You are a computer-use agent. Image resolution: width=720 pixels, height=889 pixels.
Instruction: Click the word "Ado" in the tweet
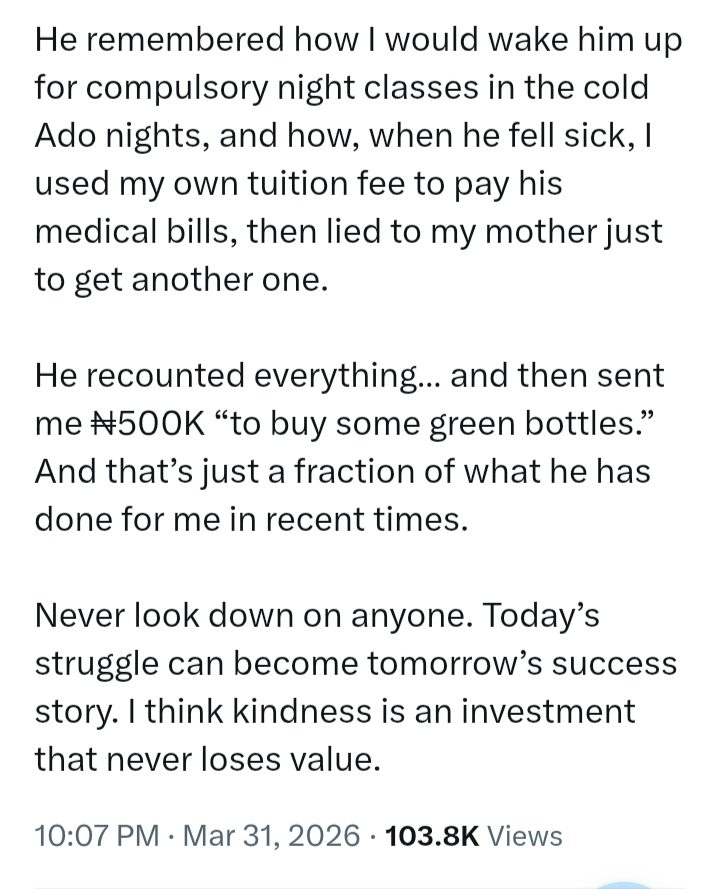click(65, 136)
